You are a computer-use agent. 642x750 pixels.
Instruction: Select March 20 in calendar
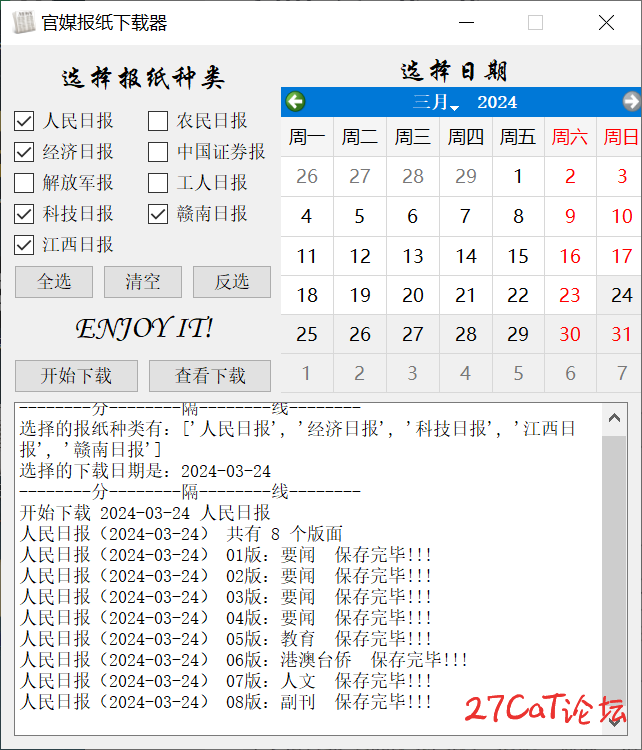[x=412, y=295]
